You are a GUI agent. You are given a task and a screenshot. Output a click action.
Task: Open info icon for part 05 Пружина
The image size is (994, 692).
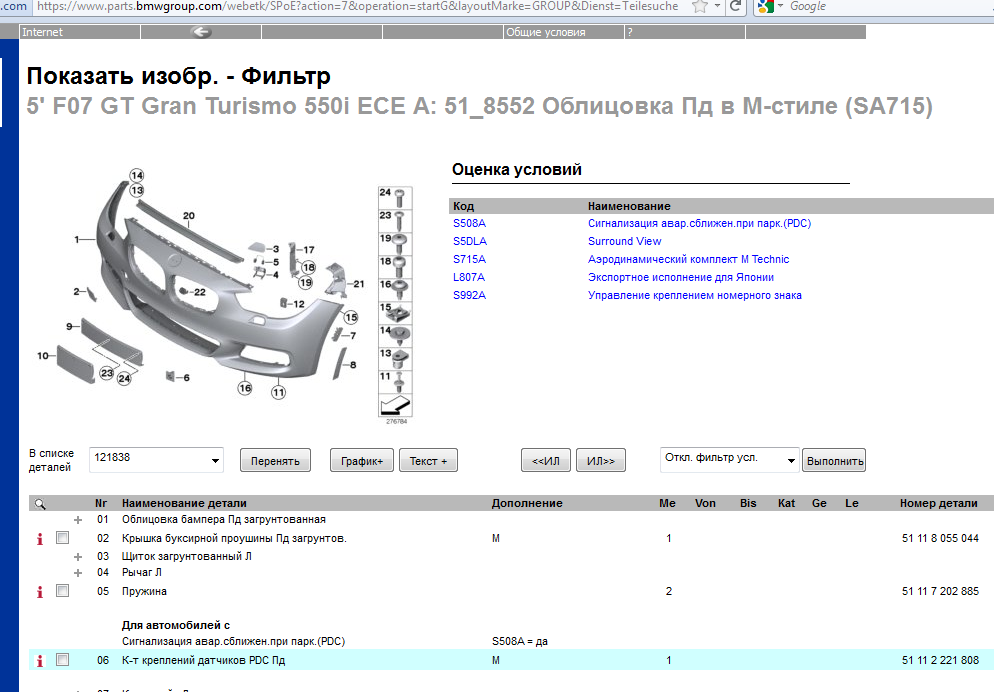[40, 592]
